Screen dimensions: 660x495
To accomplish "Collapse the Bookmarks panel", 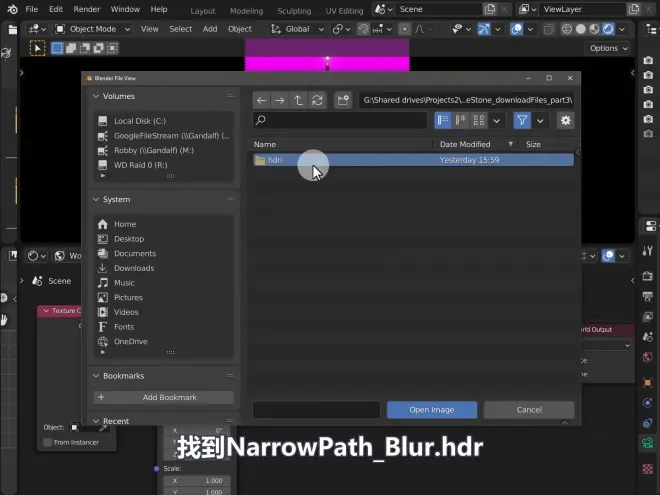I will pos(96,376).
